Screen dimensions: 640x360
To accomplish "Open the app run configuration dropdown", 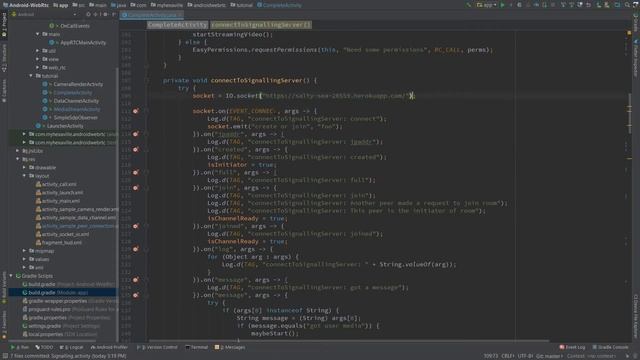I will pos(487,5).
